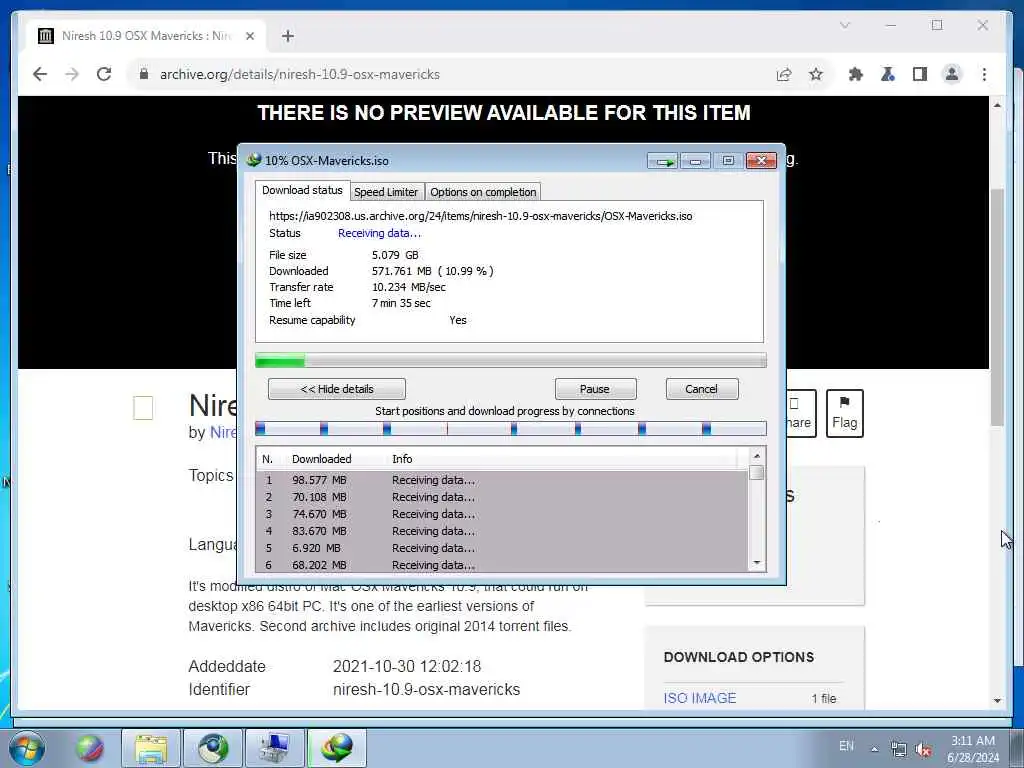Click the muted volume tray icon
1024x768 pixels.
coord(923,749)
